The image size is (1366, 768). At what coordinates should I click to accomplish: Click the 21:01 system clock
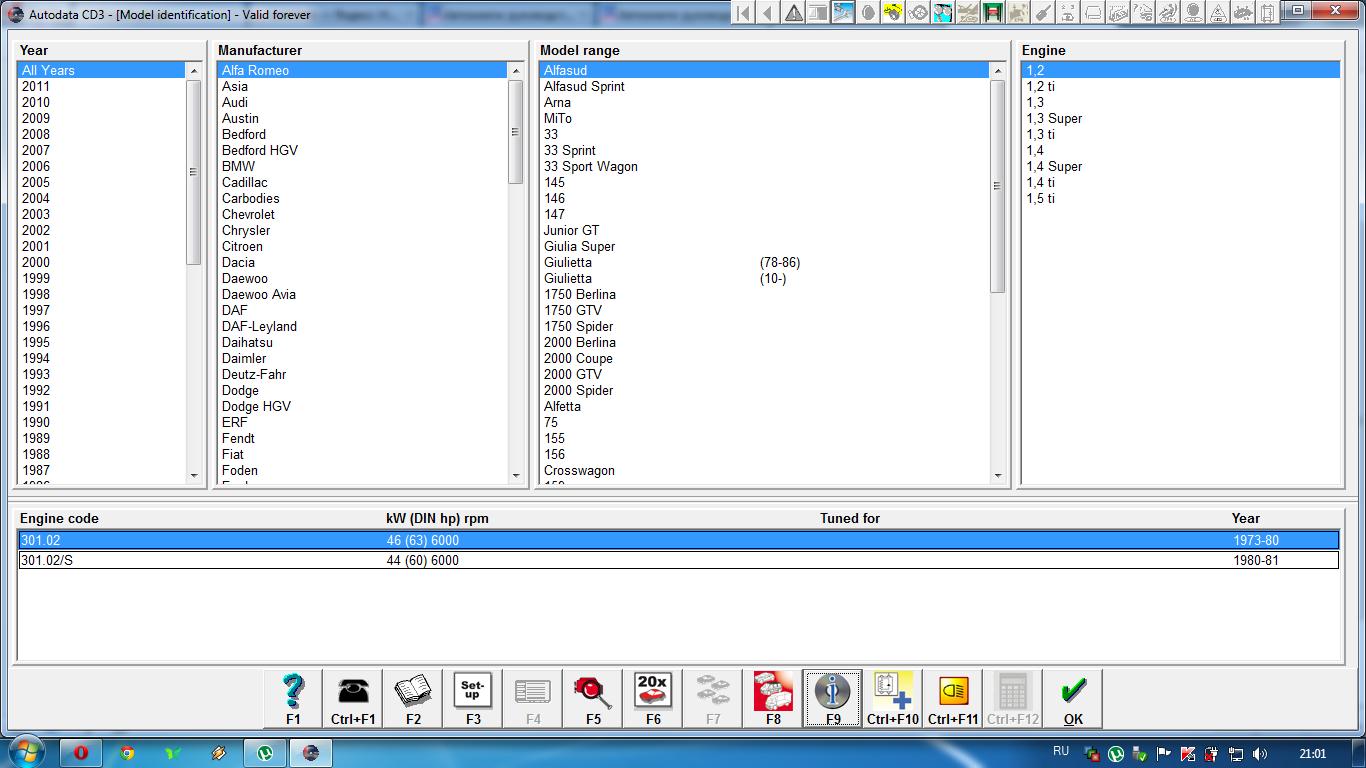[1313, 754]
